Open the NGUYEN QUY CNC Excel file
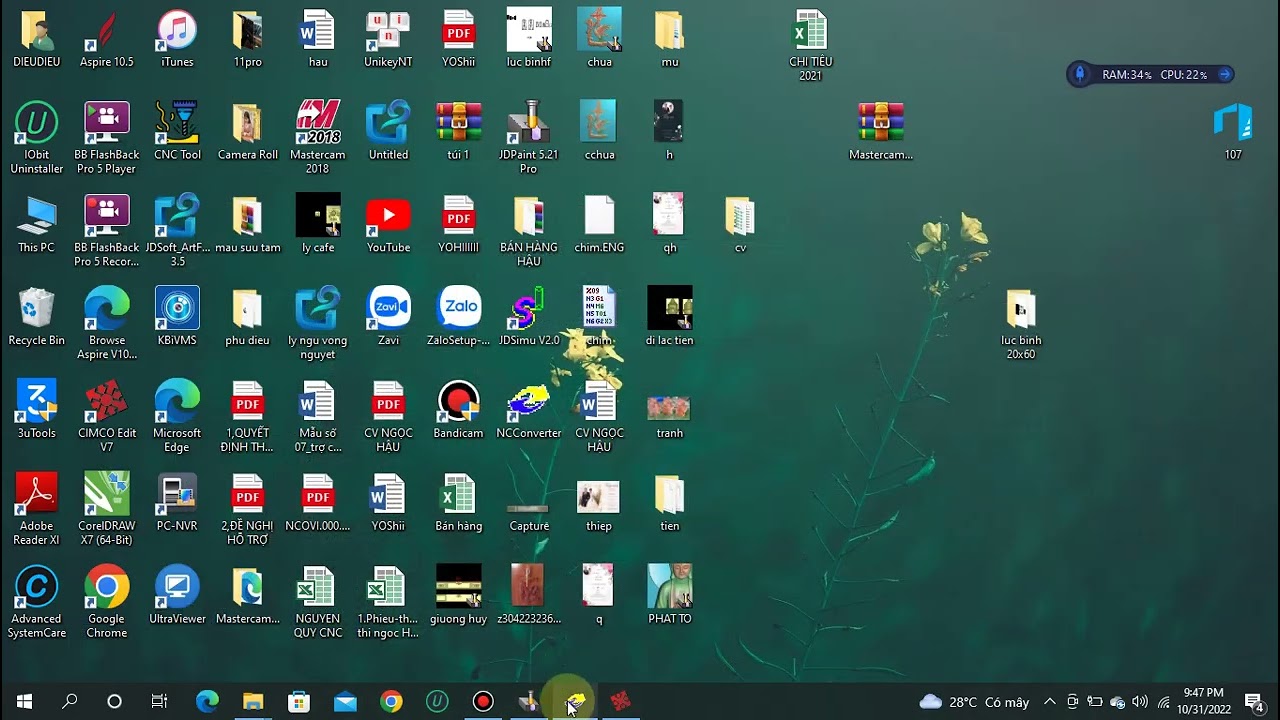The height and width of the screenshot is (720, 1280). 318,603
